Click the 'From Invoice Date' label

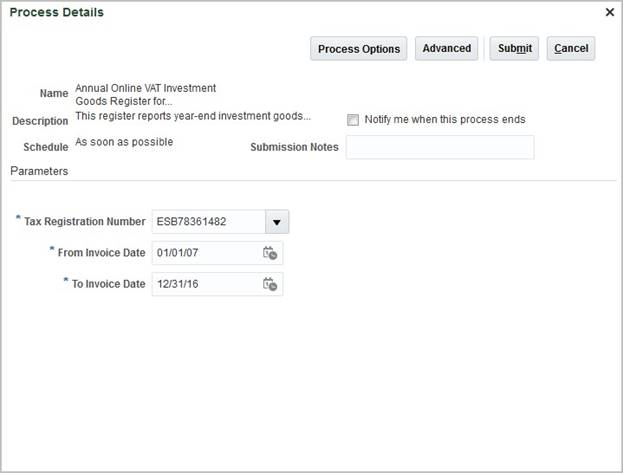(x=101, y=253)
